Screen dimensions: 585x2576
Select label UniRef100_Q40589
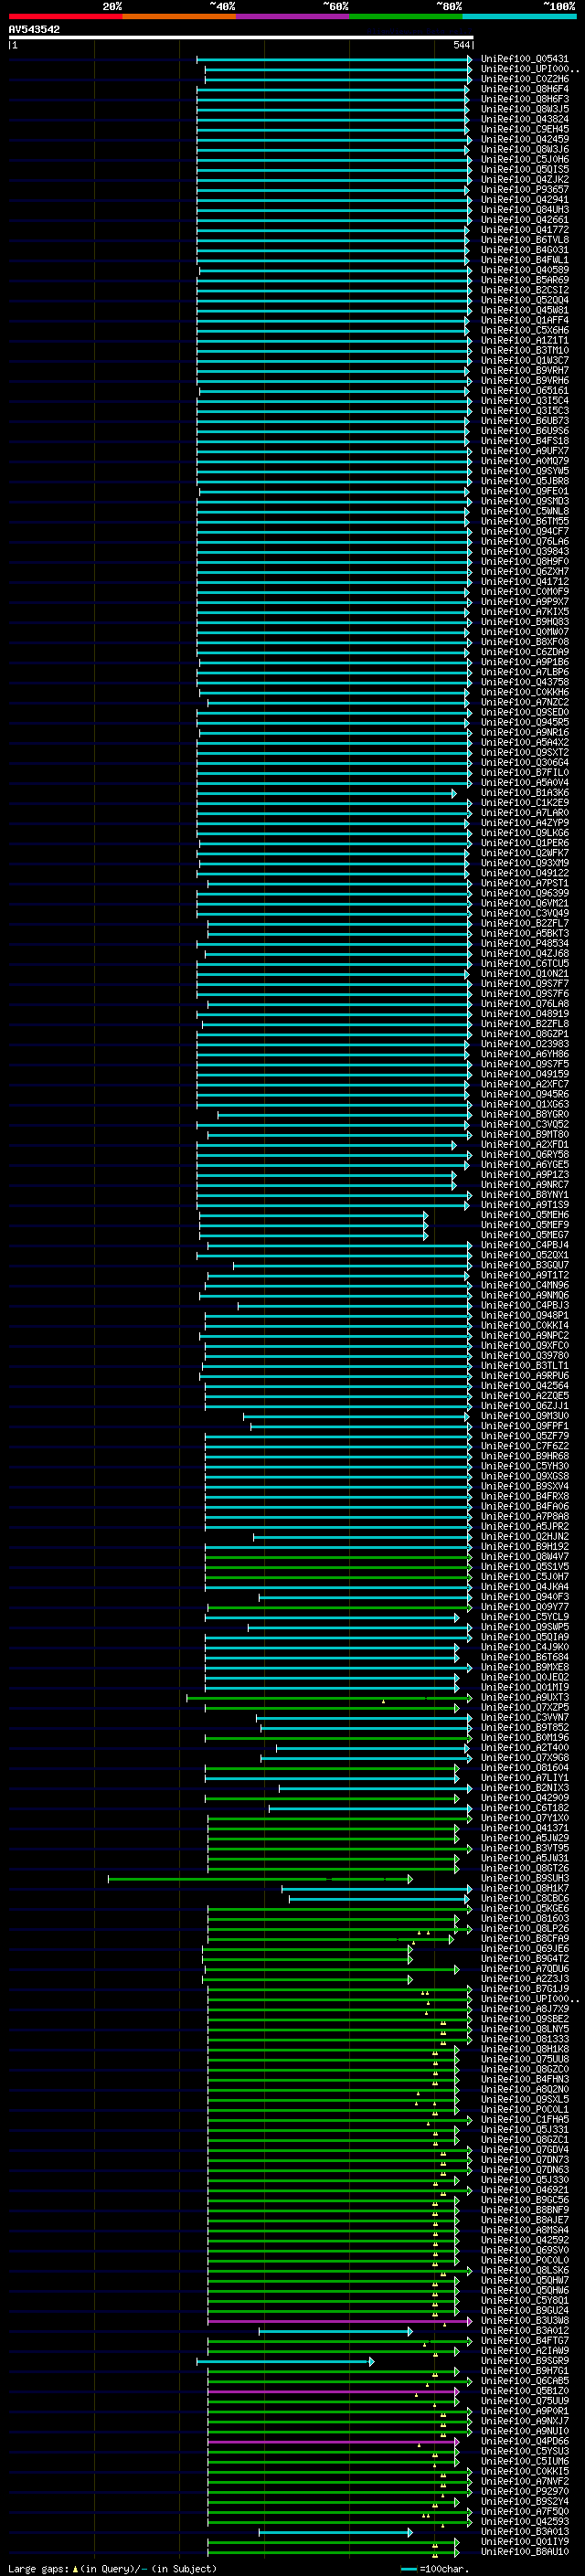tap(524, 270)
